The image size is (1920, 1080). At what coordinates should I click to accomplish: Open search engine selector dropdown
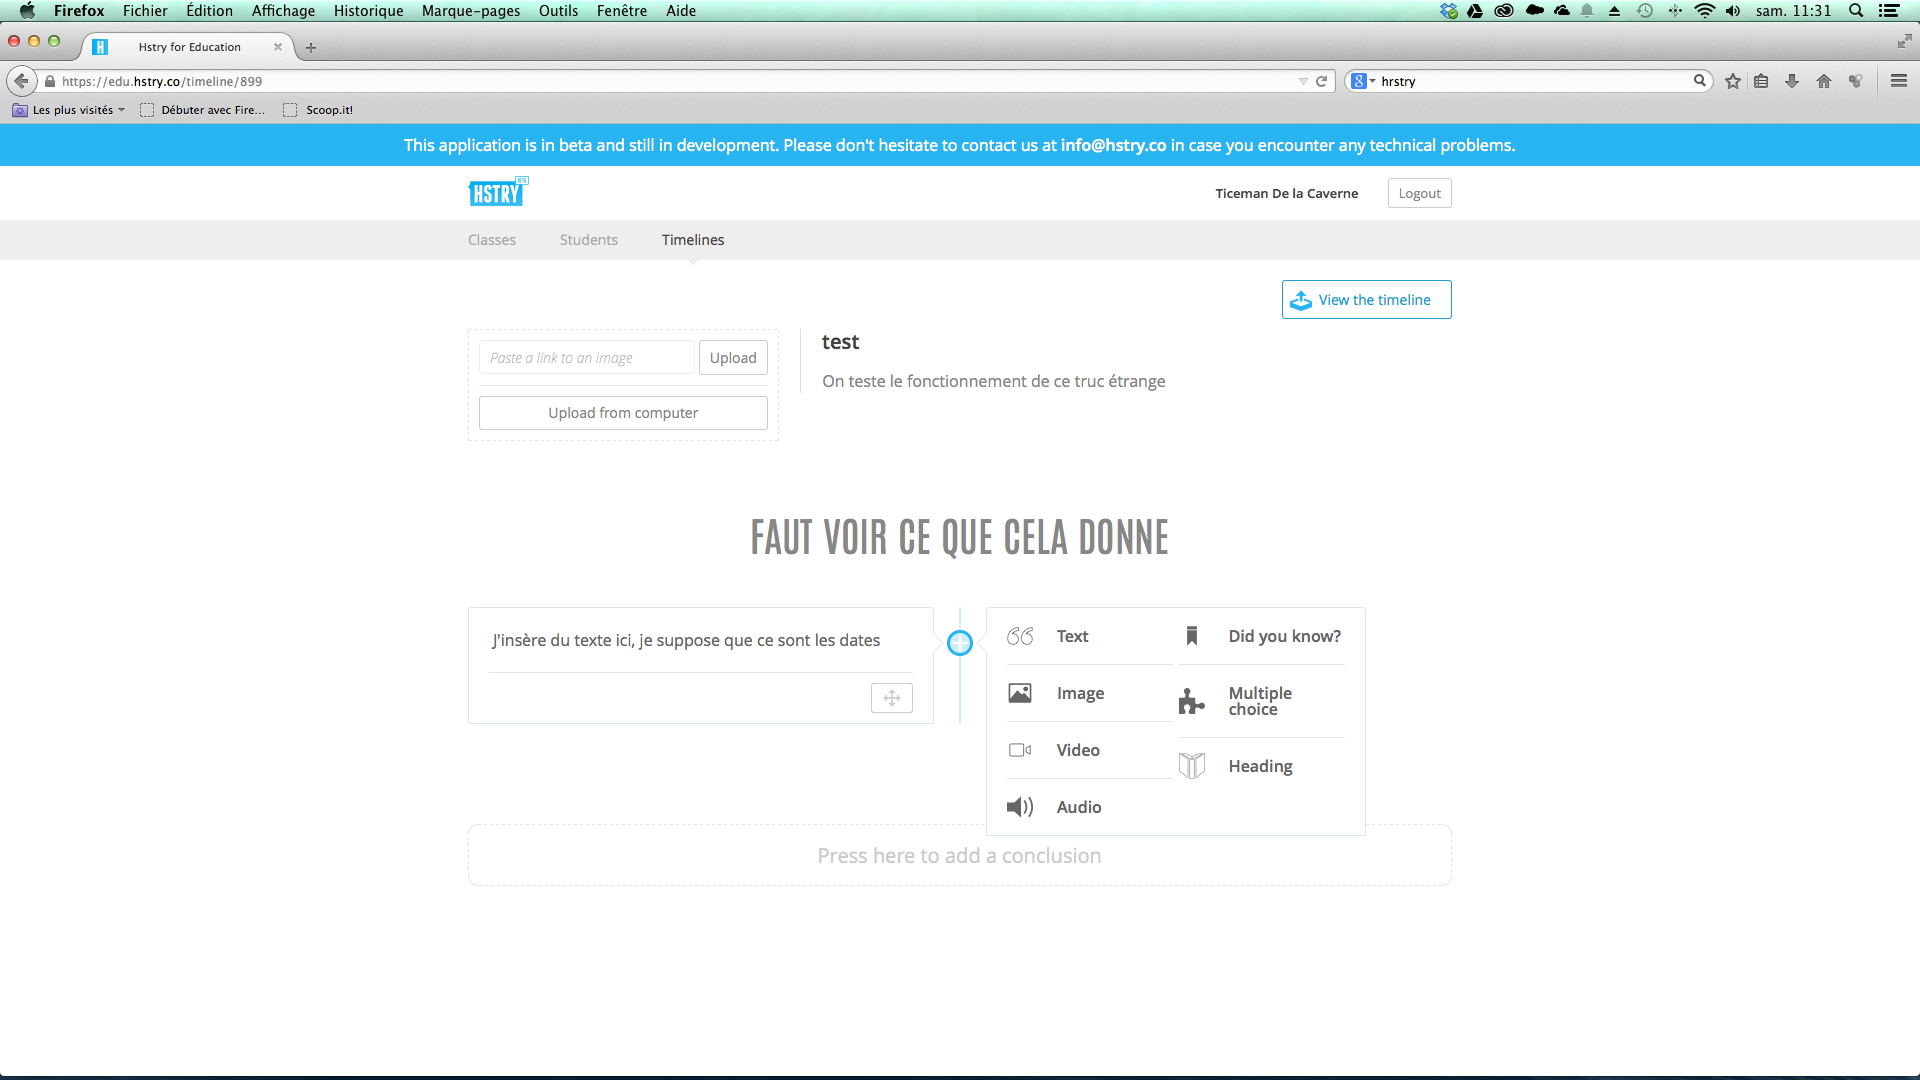(1363, 81)
